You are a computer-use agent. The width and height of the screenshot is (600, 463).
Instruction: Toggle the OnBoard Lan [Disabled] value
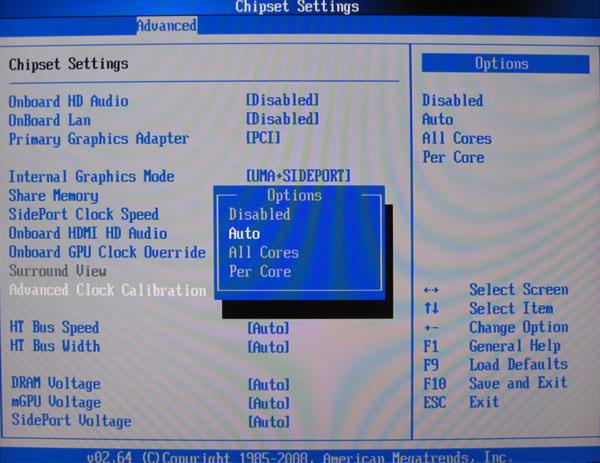283,119
